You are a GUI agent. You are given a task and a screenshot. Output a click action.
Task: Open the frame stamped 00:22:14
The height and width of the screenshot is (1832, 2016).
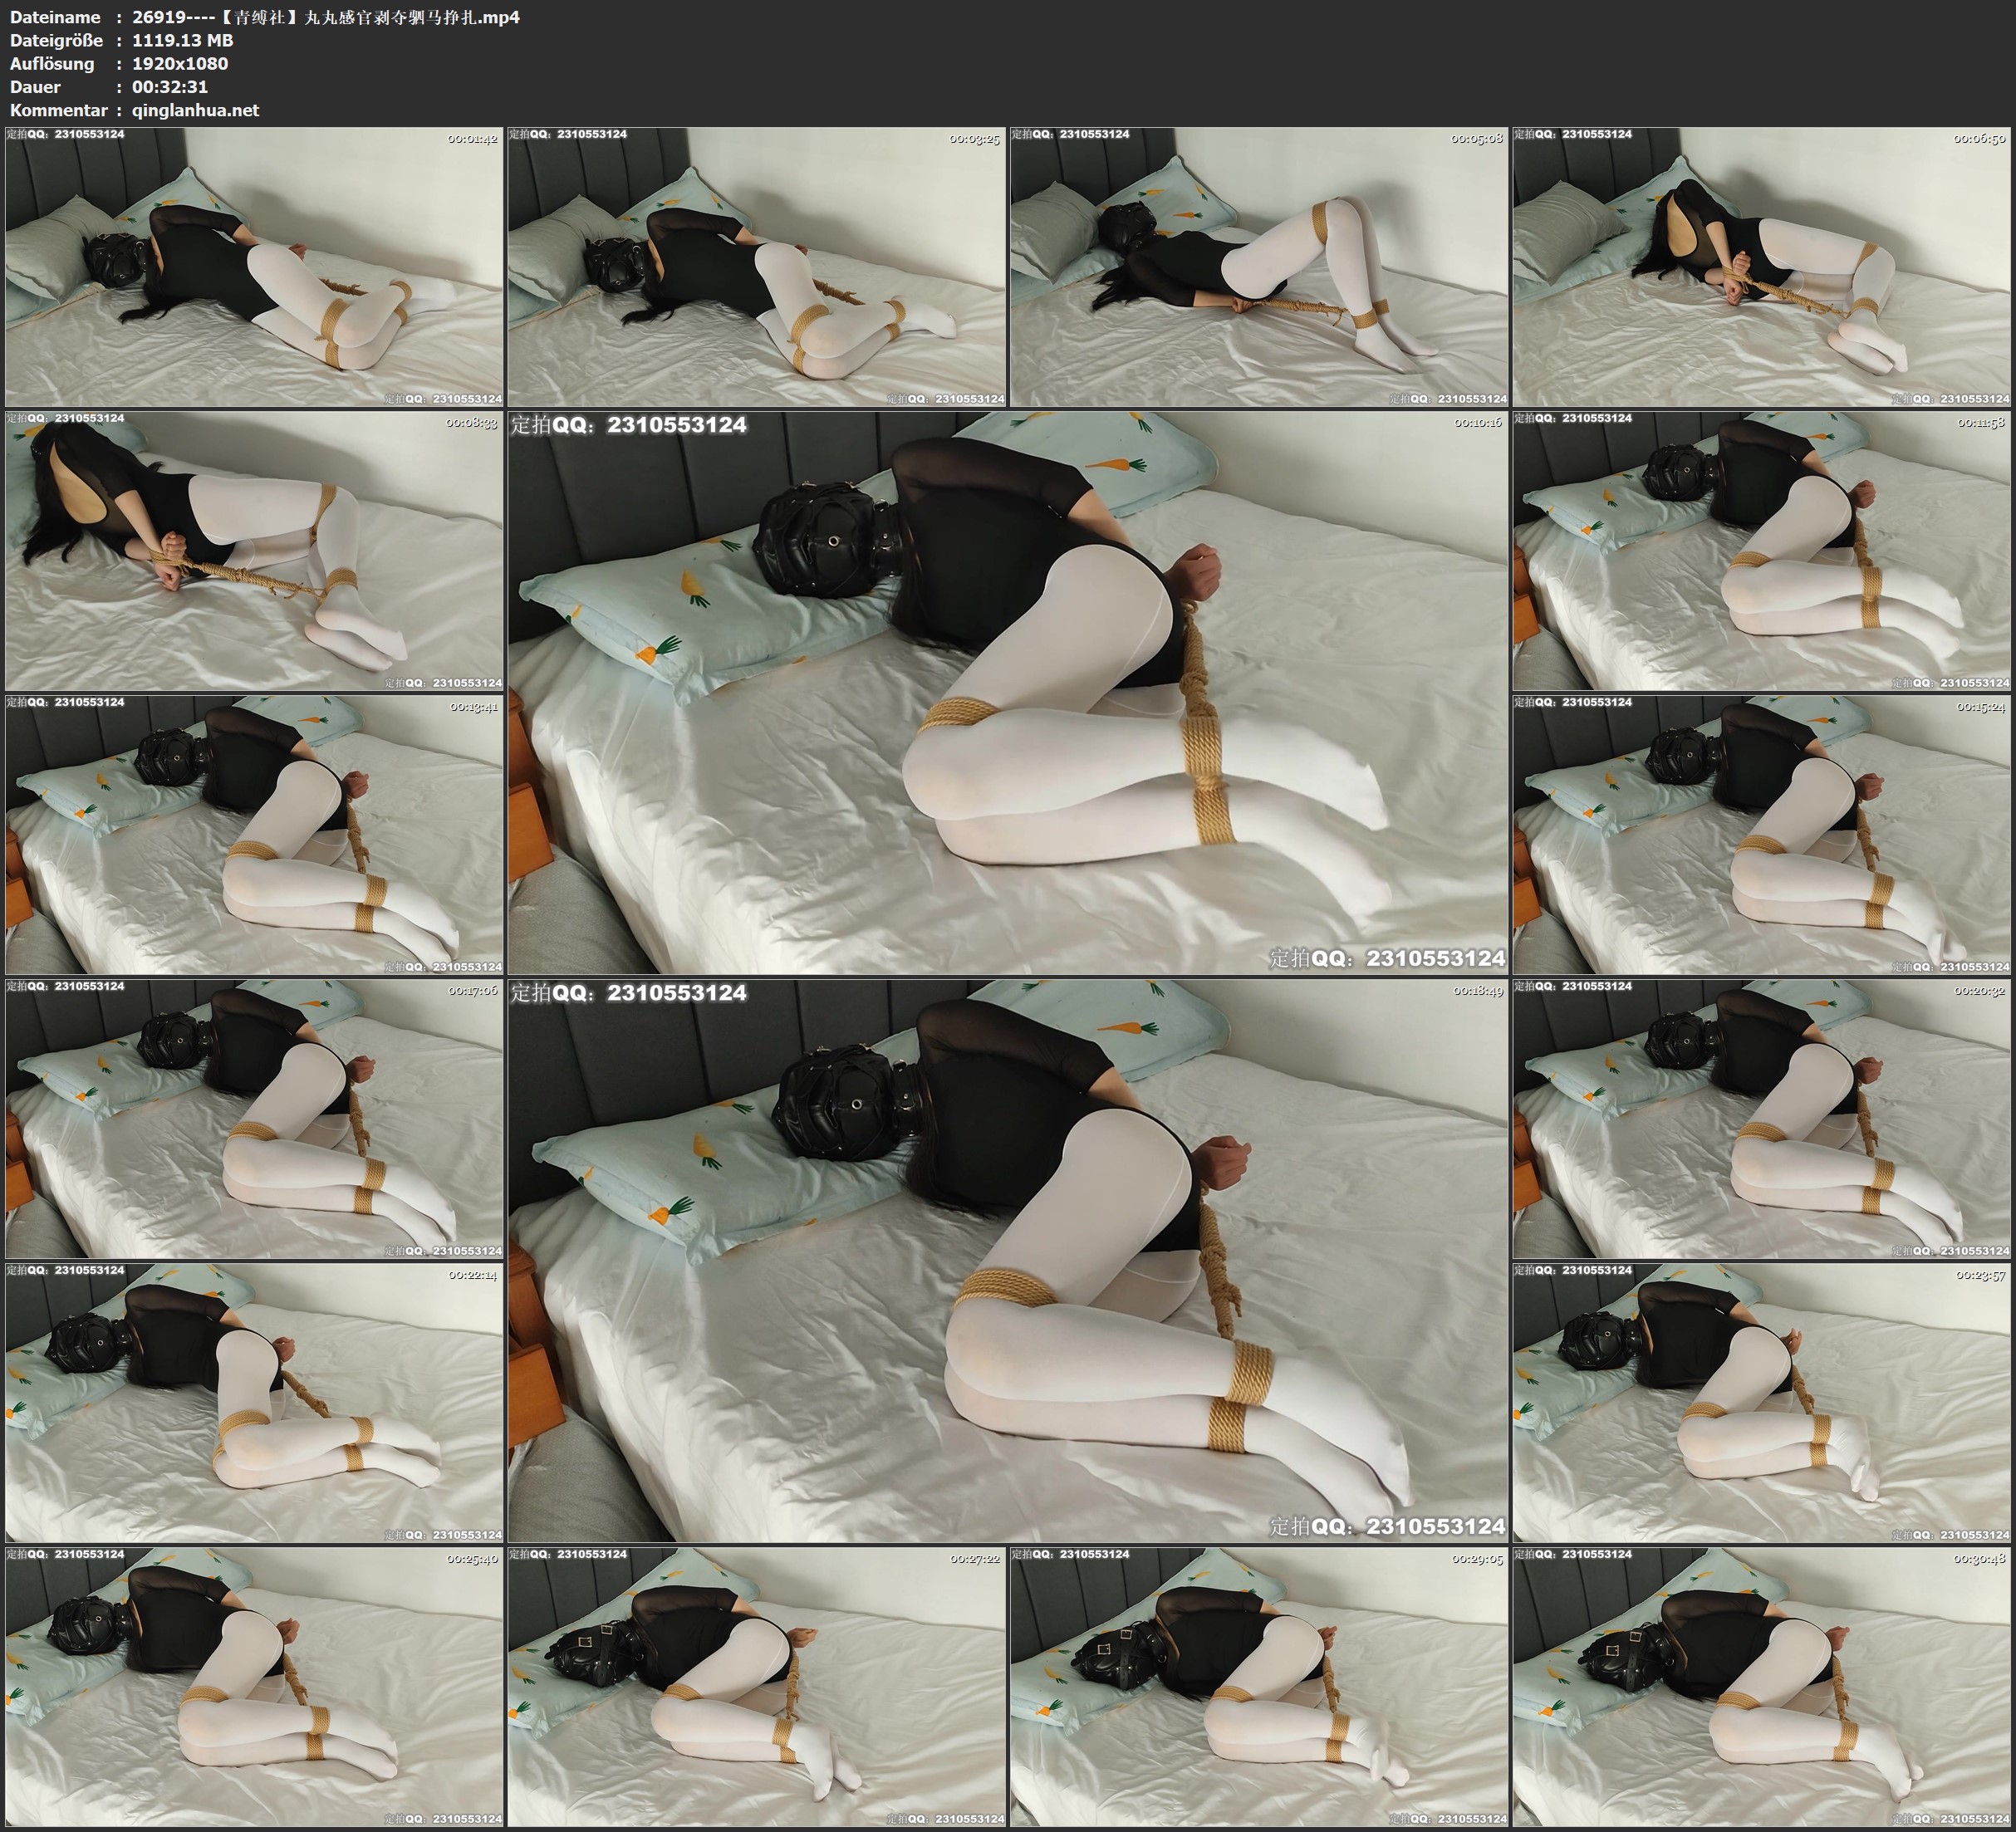click(254, 1402)
